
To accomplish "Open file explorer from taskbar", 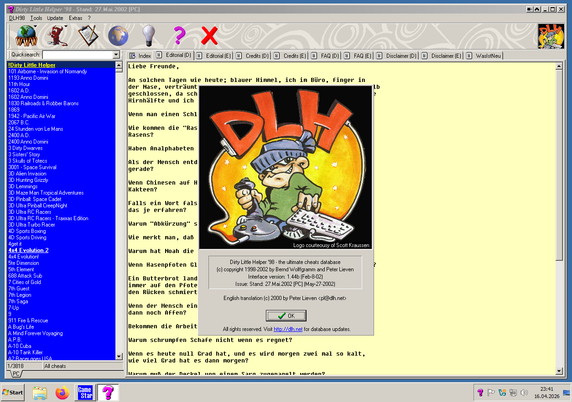I will (x=39, y=393).
